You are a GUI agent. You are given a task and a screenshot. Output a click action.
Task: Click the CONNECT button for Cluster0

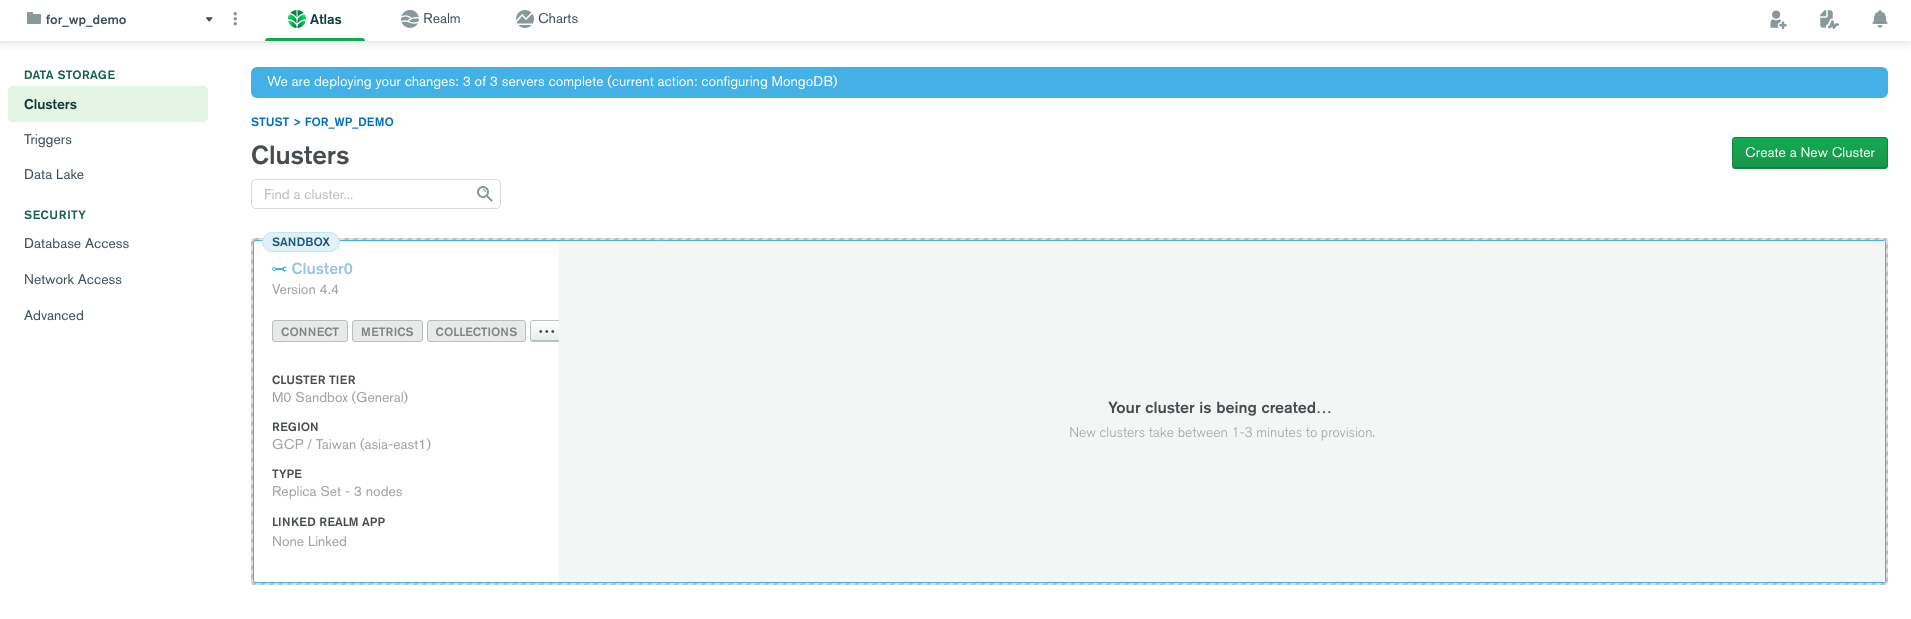(309, 331)
